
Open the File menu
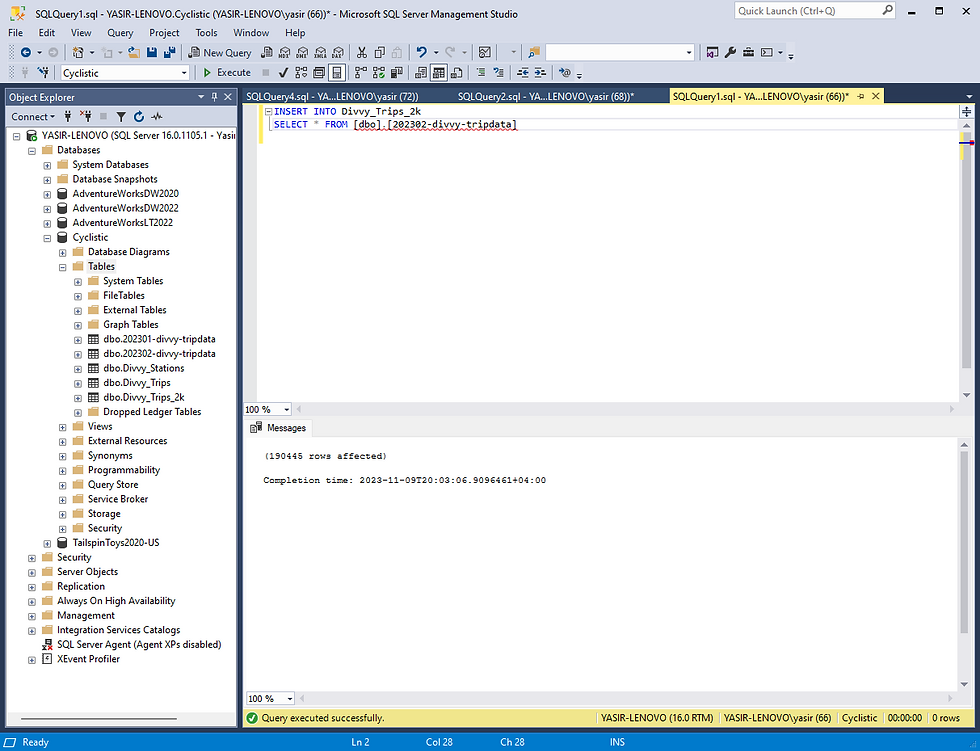pyautogui.click(x=15, y=32)
